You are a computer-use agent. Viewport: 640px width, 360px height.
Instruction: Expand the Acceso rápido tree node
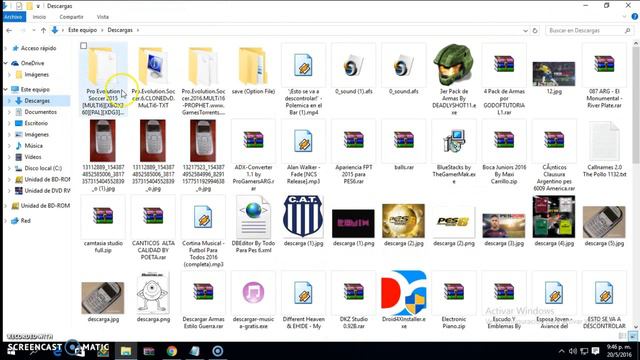[x=6, y=48]
